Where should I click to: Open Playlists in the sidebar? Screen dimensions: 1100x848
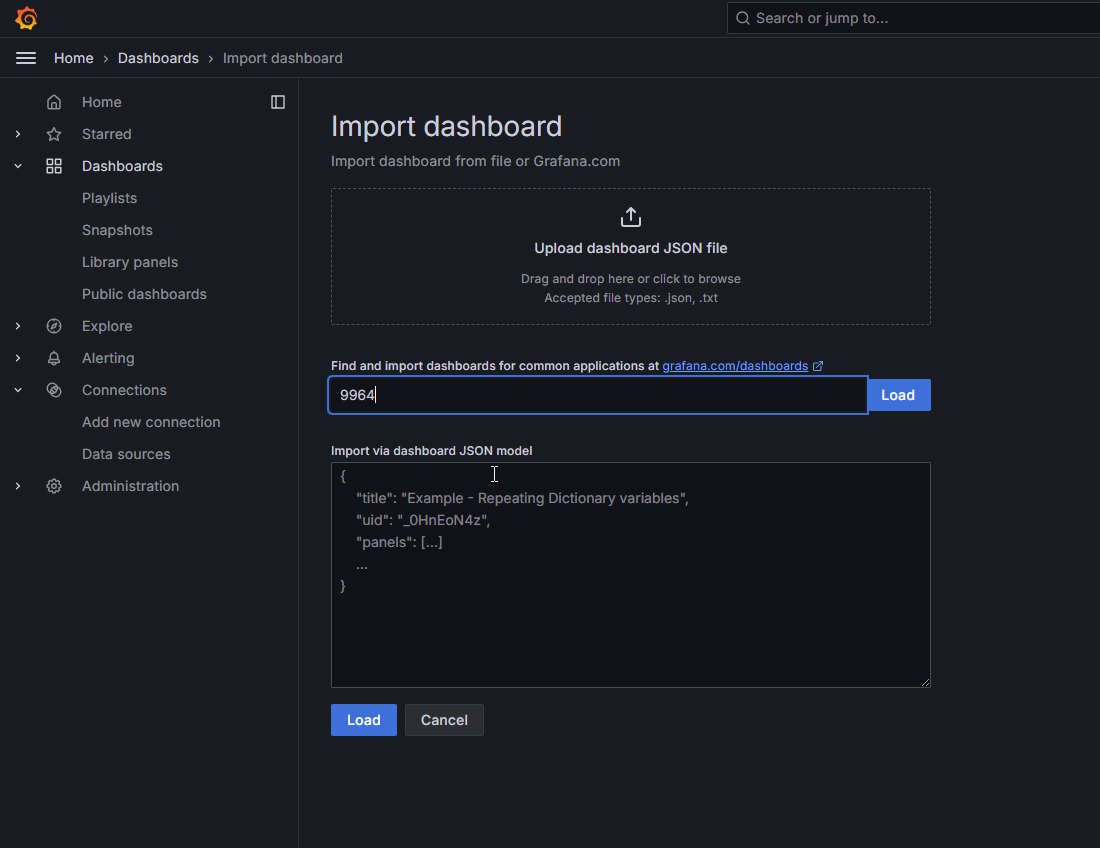click(109, 198)
